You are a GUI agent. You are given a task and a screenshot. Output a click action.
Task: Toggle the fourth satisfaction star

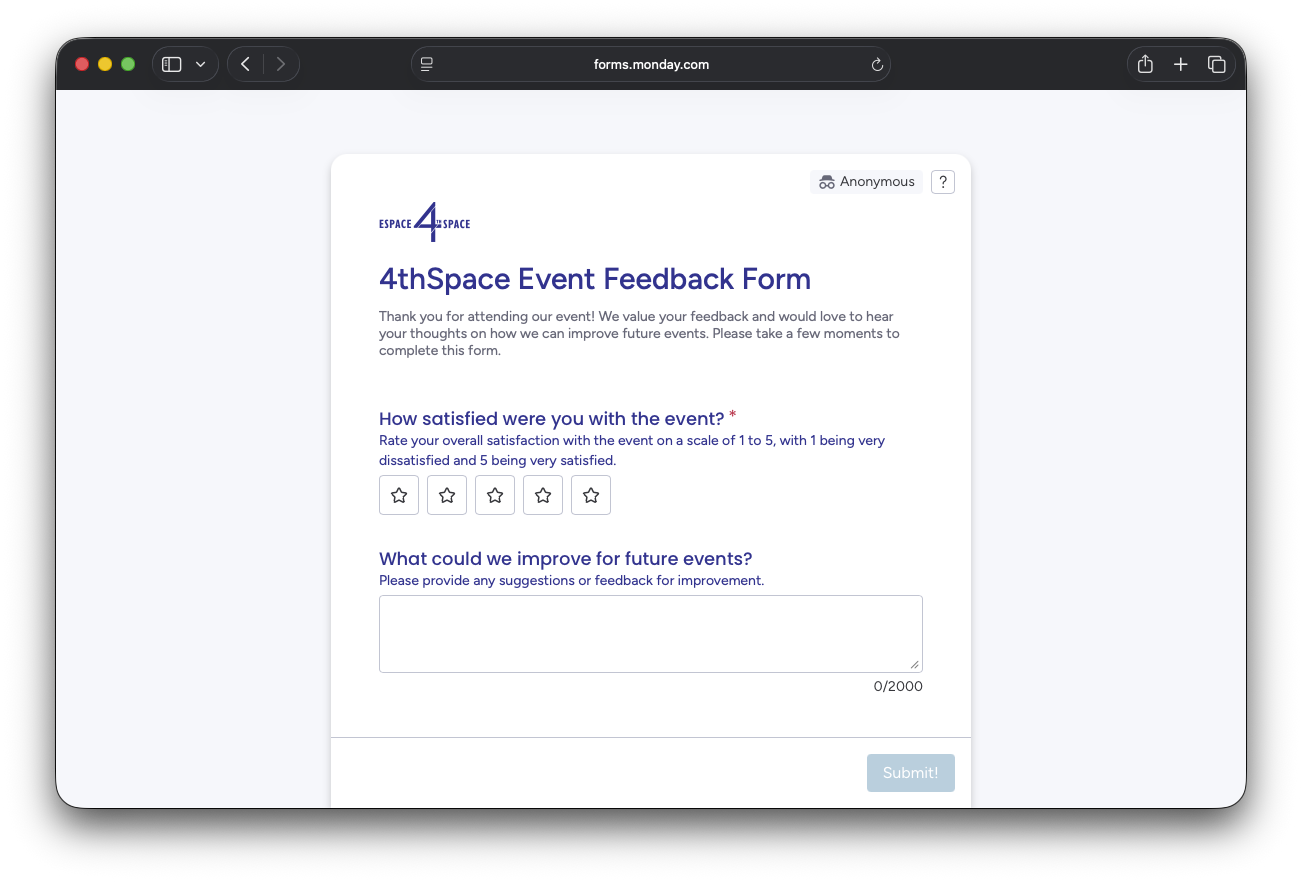tap(542, 494)
